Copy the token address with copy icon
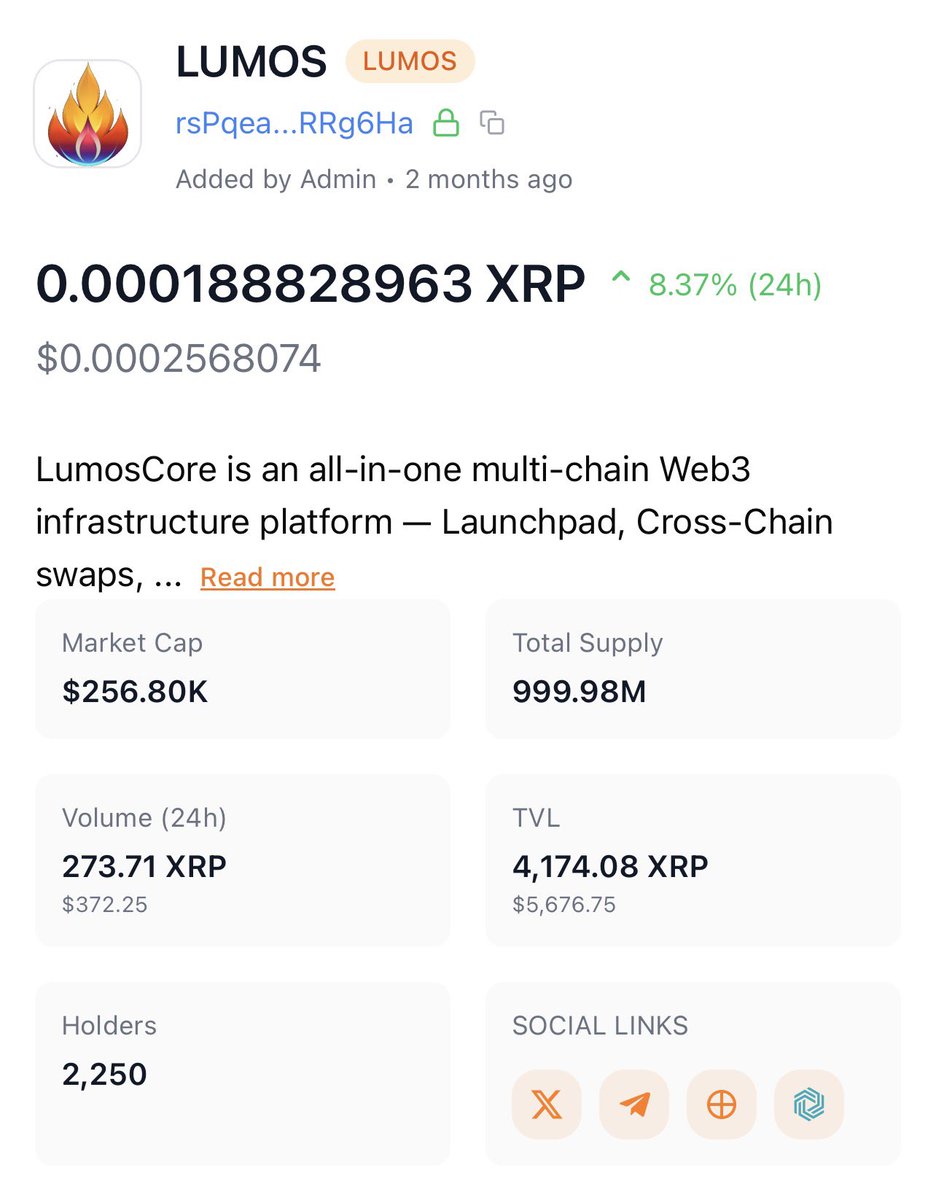The height and width of the screenshot is (1200, 936). (492, 123)
